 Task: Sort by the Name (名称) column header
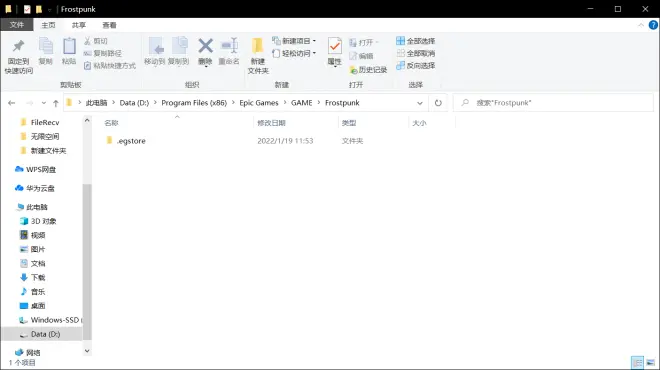pyautogui.click(x=111, y=123)
